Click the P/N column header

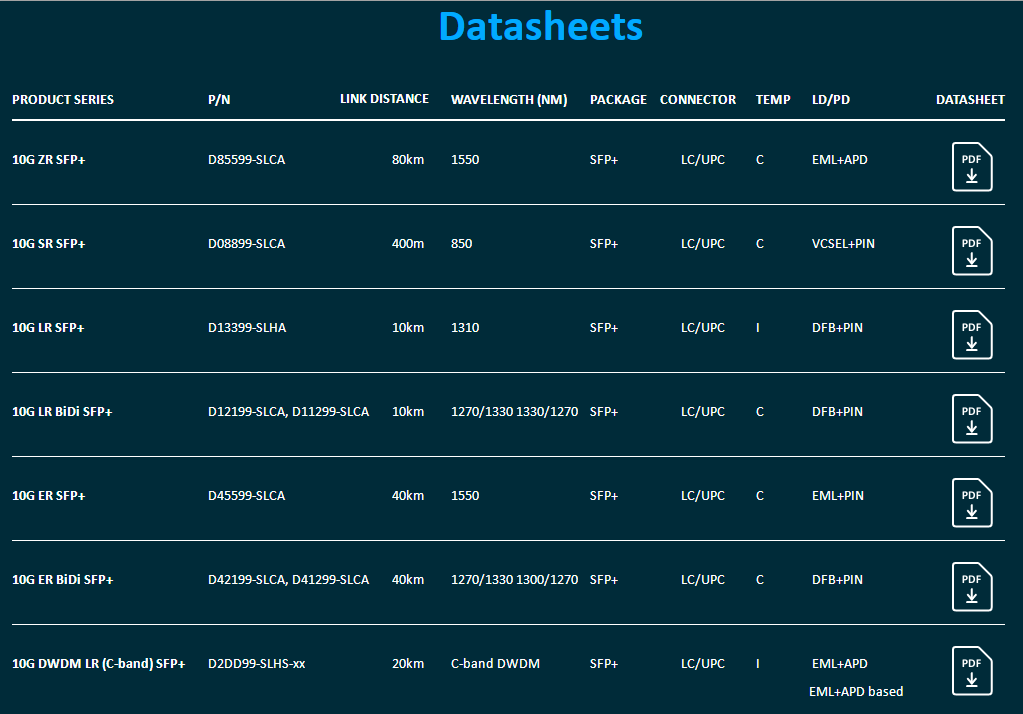[219, 100]
